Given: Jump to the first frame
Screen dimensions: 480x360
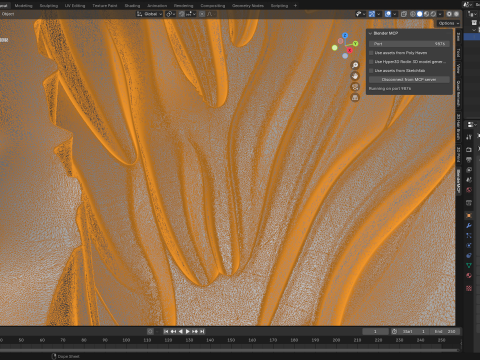Looking at the screenshot, I should click(x=166, y=331).
